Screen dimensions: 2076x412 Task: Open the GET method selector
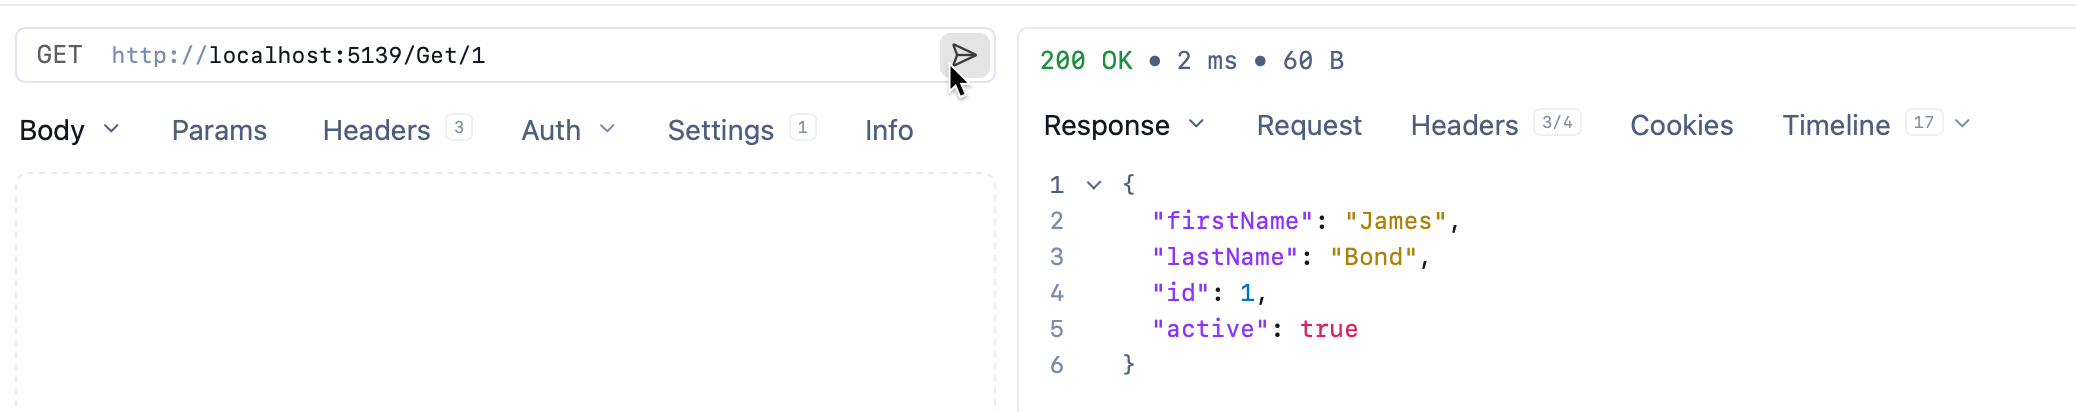tap(60, 55)
